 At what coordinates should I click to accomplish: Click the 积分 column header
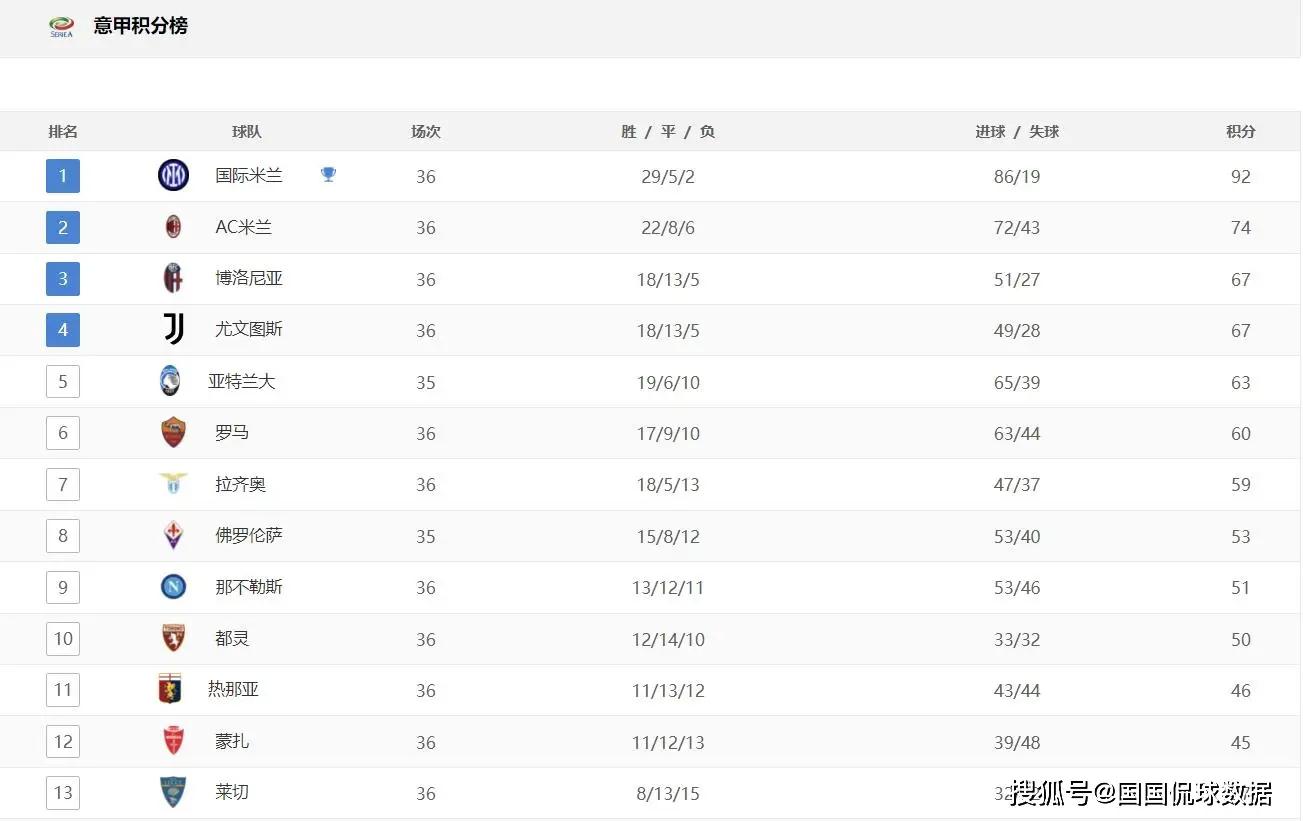(x=1241, y=132)
